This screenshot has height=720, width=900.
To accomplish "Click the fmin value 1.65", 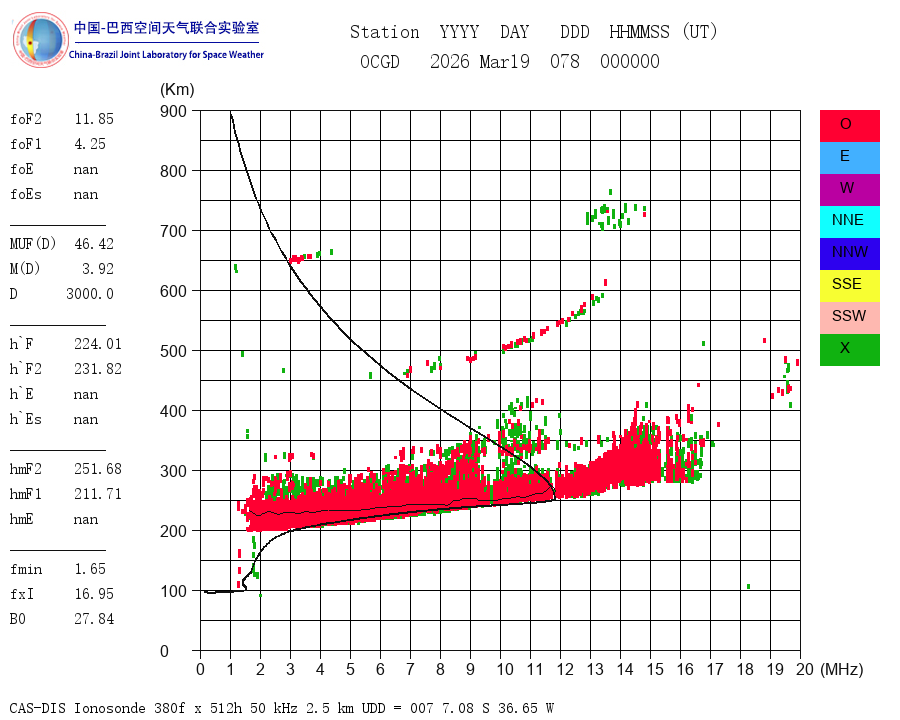I will (x=90, y=569).
